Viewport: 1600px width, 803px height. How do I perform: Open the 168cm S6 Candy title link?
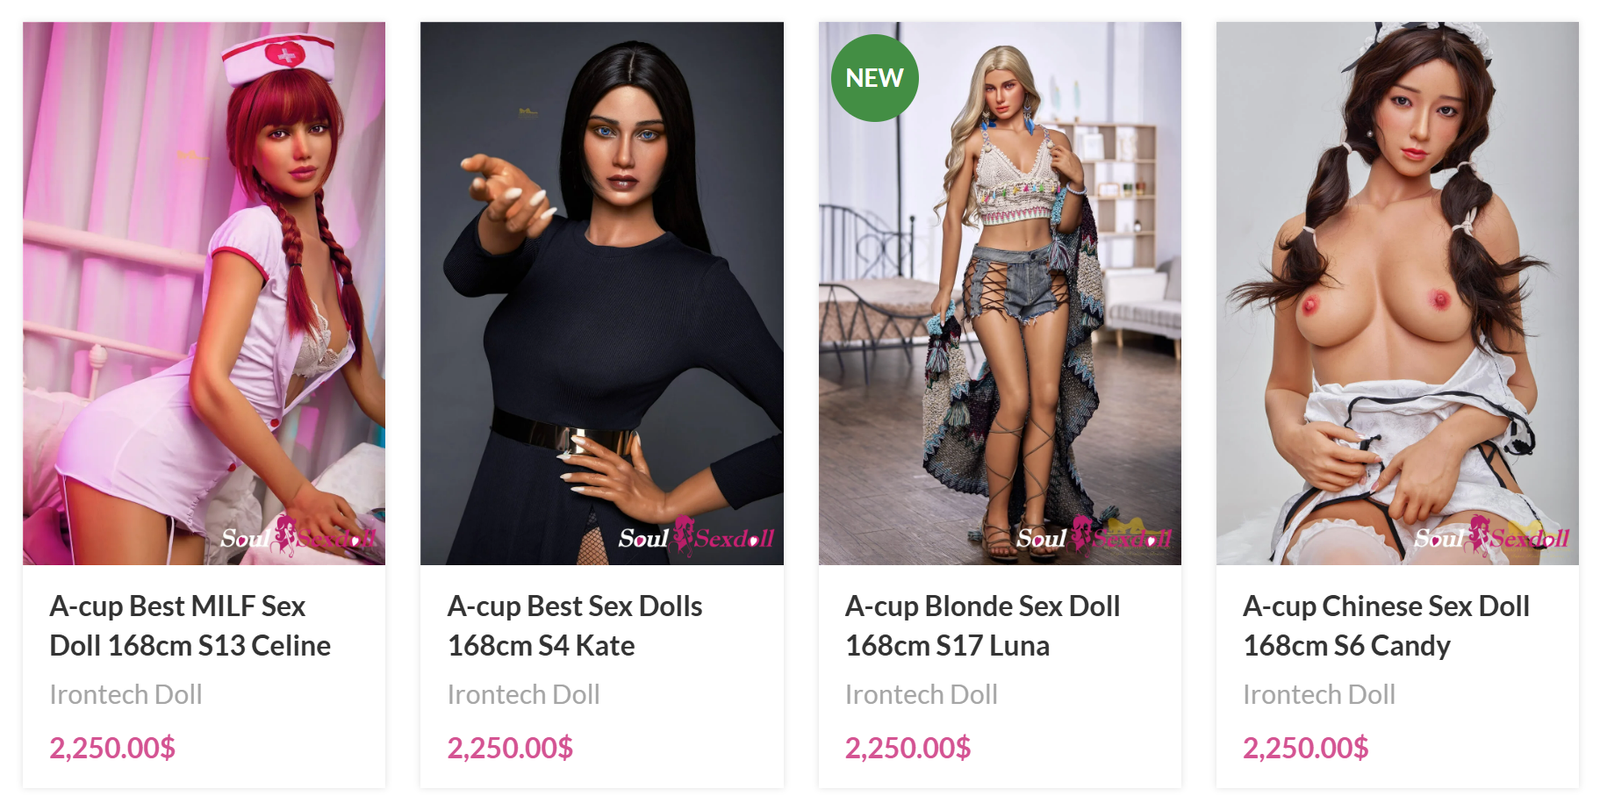point(1386,626)
